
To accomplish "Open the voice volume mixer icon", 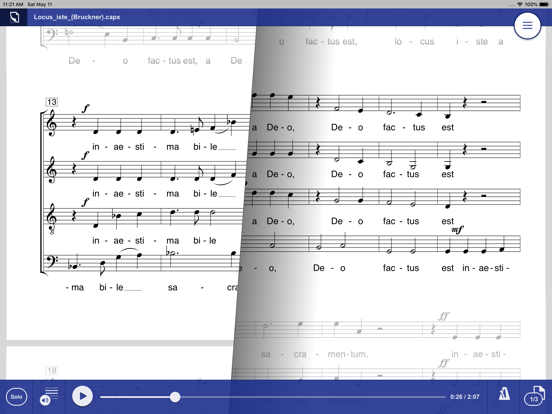I will tap(49, 396).
